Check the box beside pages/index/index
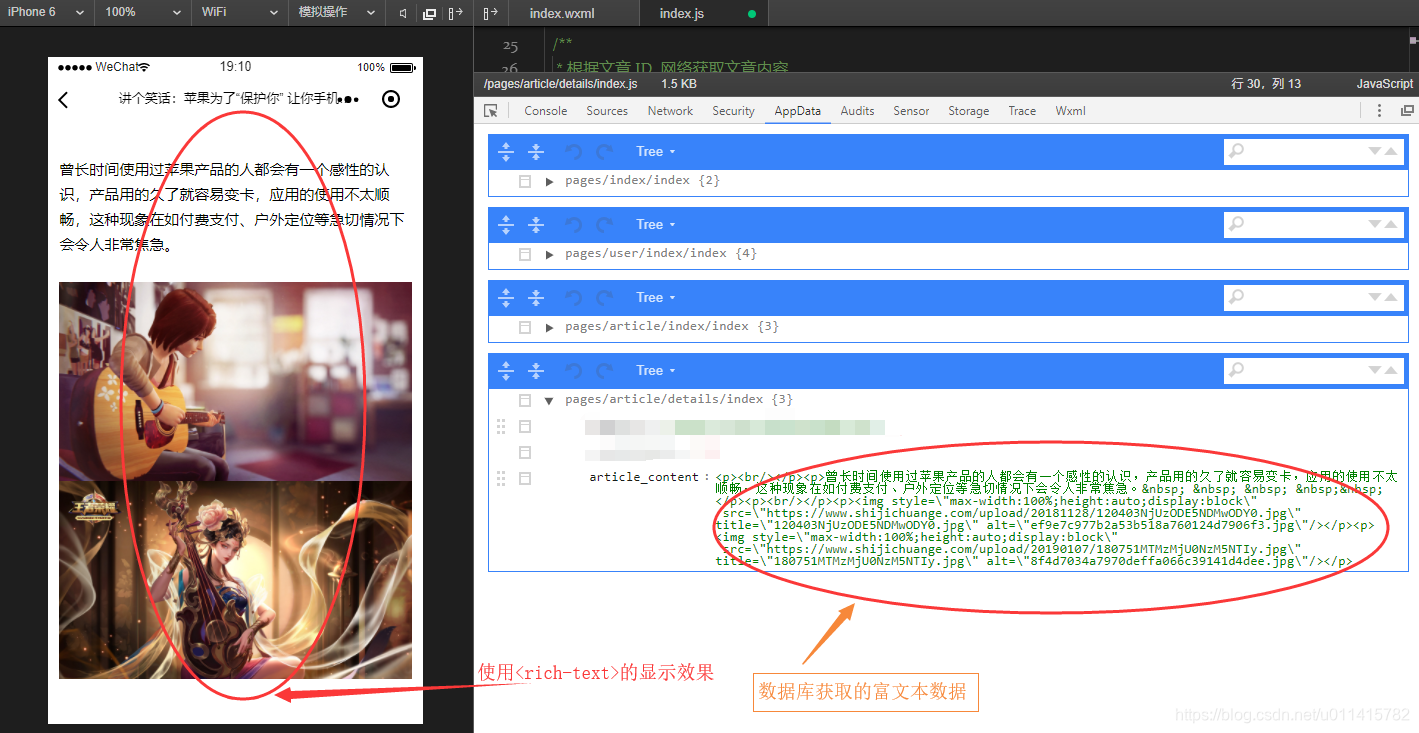The height and width of the screenshot is (733, 1419). coord(524,182)
